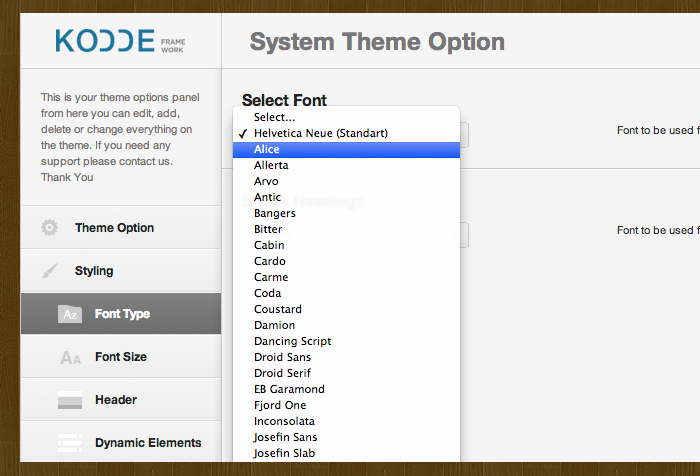Click the Dynamic Elements list icon
This screenshot has height=476, width=700.
coord(70,443)
